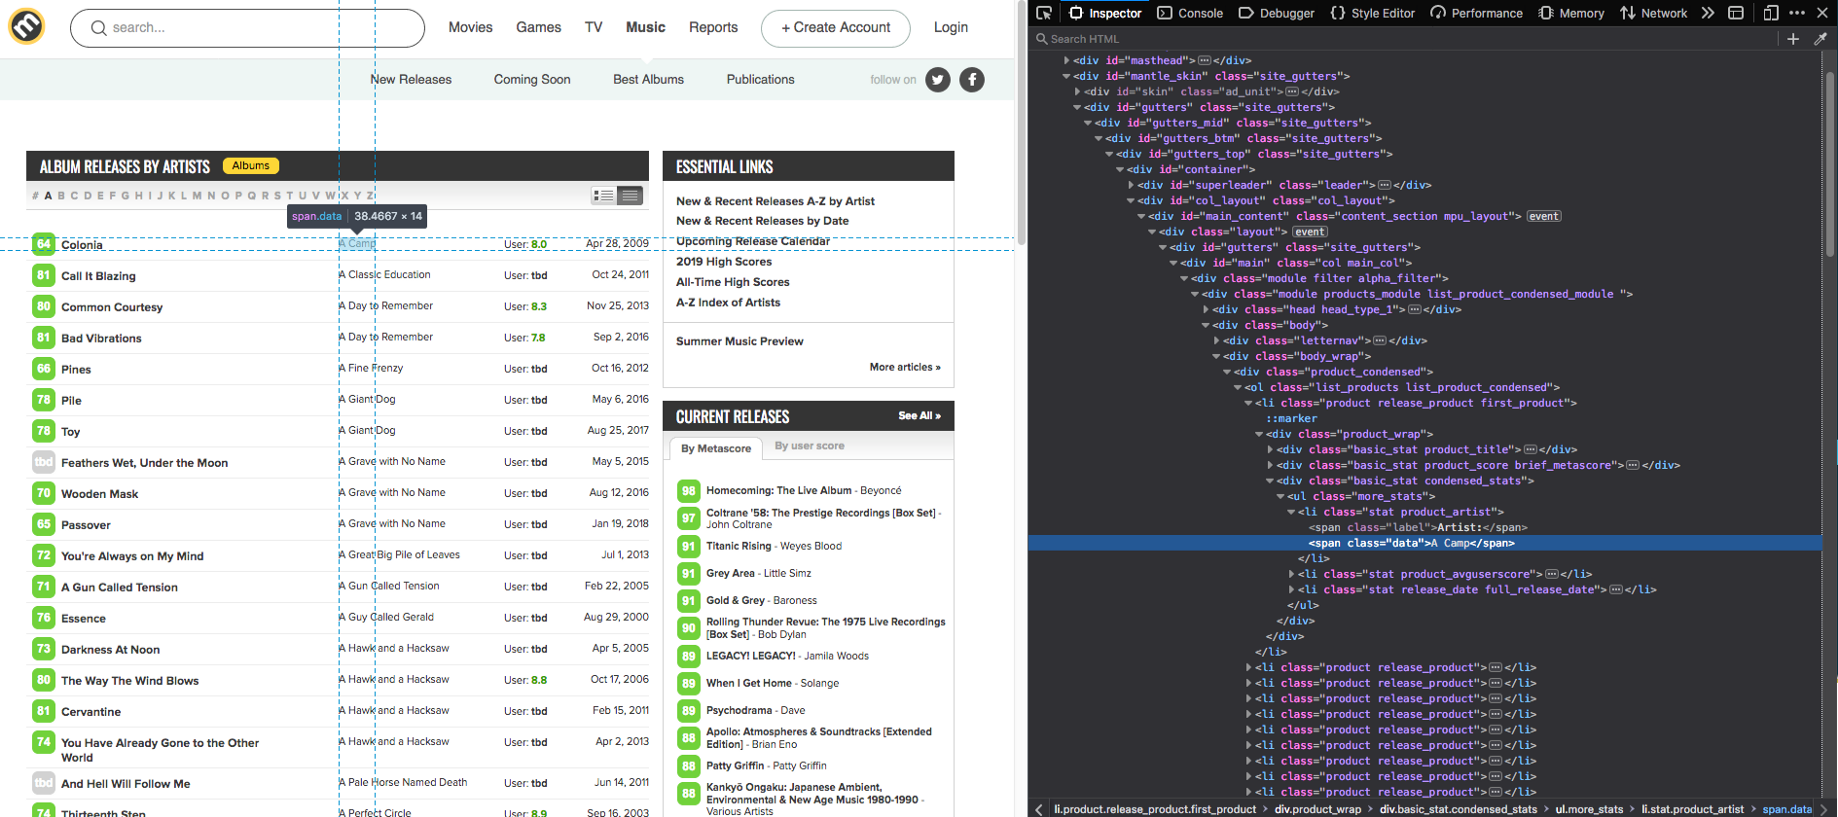1838x817 pixels.
Task: Click the Create Account button
Action: (836, 28)
